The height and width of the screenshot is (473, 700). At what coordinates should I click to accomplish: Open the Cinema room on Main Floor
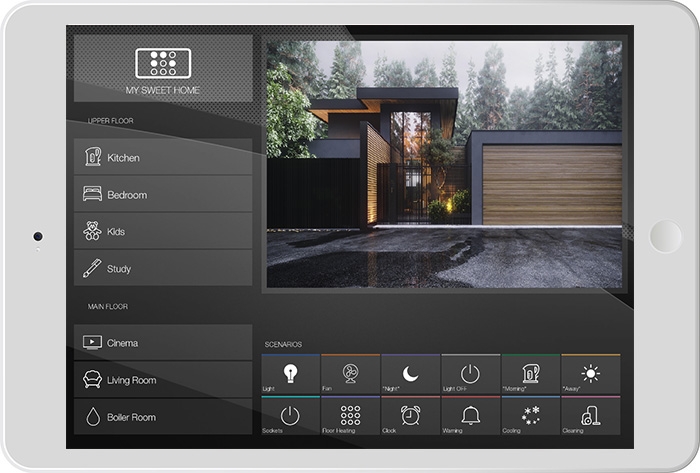[163, 343]
